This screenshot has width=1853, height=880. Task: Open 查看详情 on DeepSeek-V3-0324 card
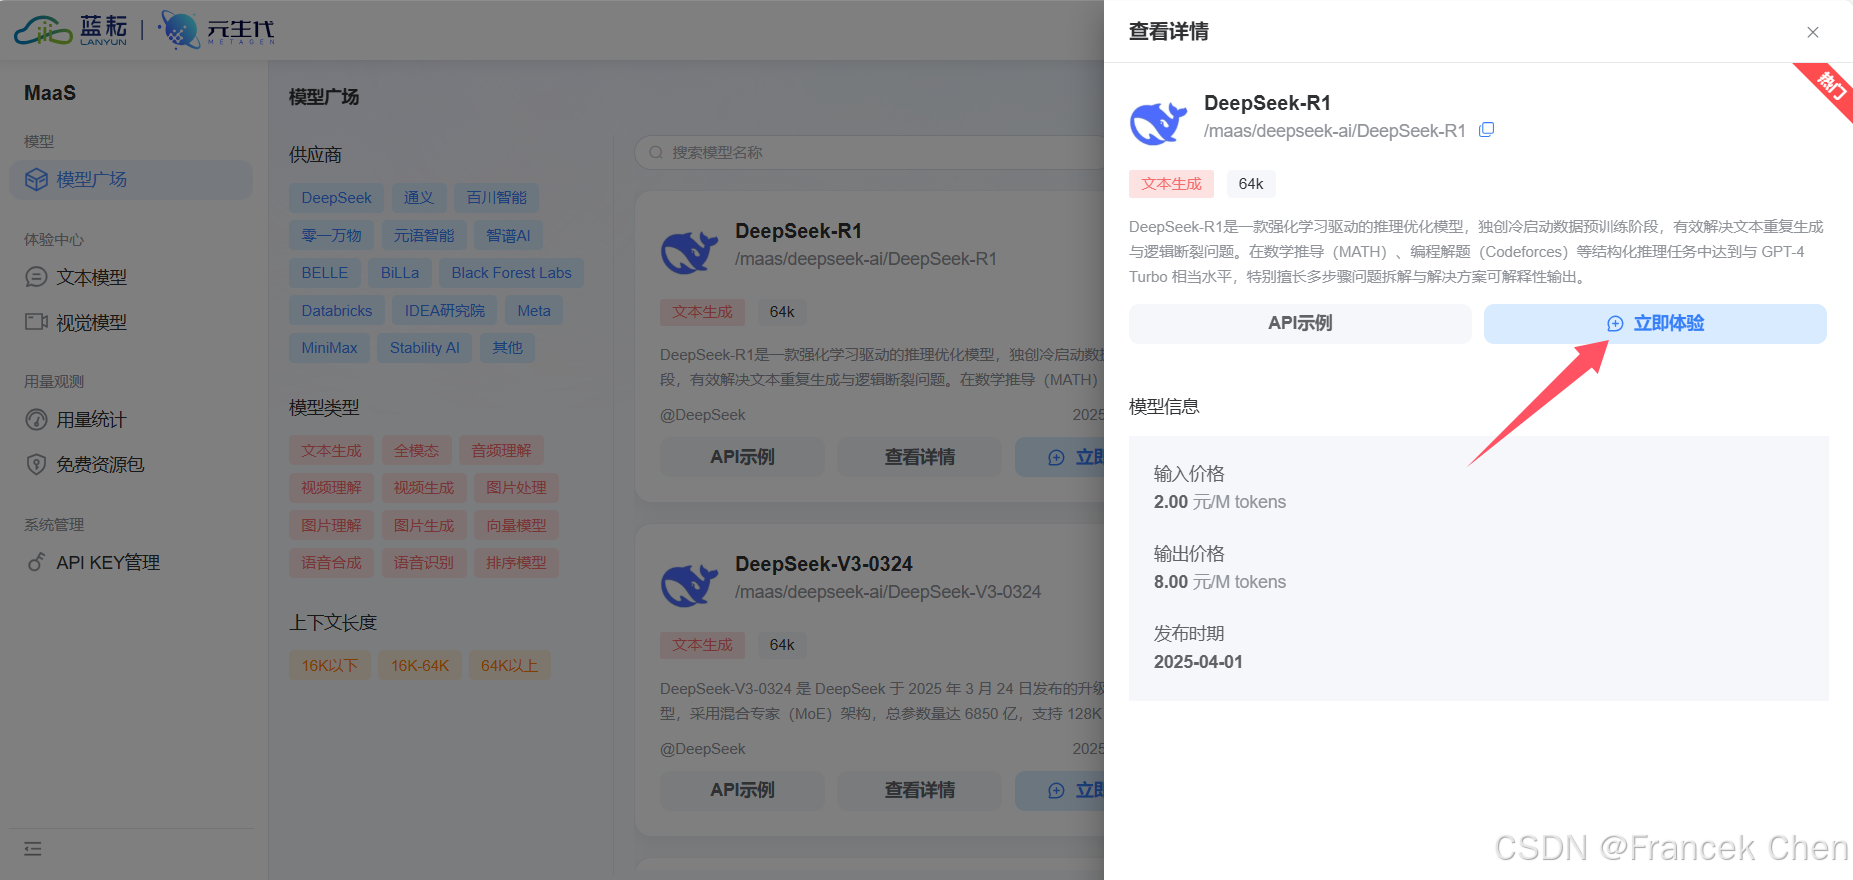(919, 790)
